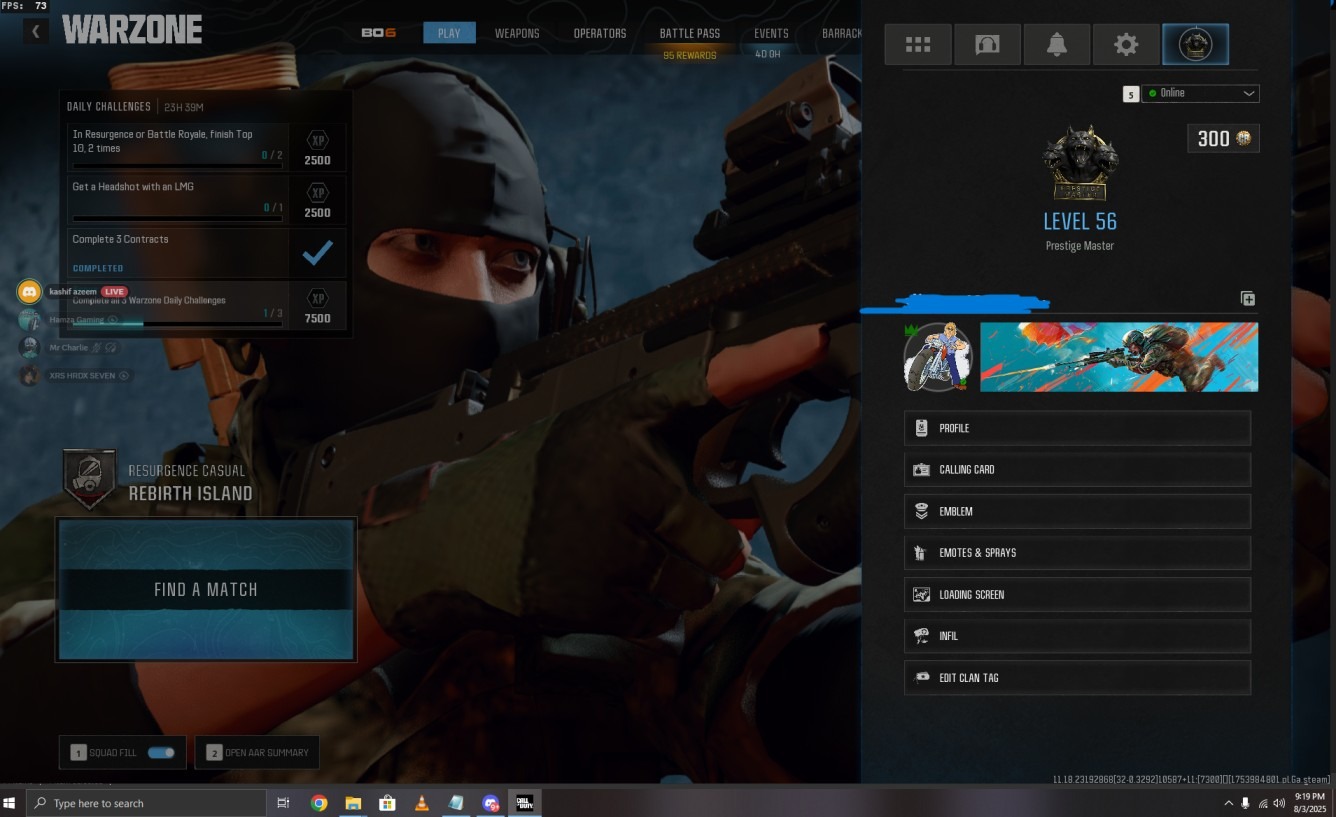Switch to the BO6 tab
The image size is (1336, 817).
pos(379,33)
